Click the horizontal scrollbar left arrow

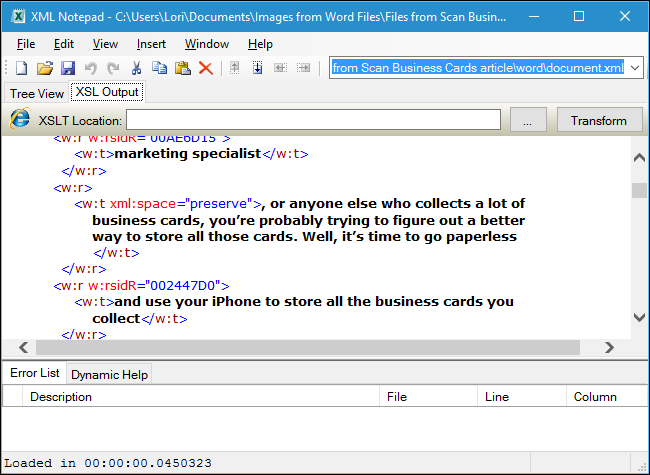(23, 347)
